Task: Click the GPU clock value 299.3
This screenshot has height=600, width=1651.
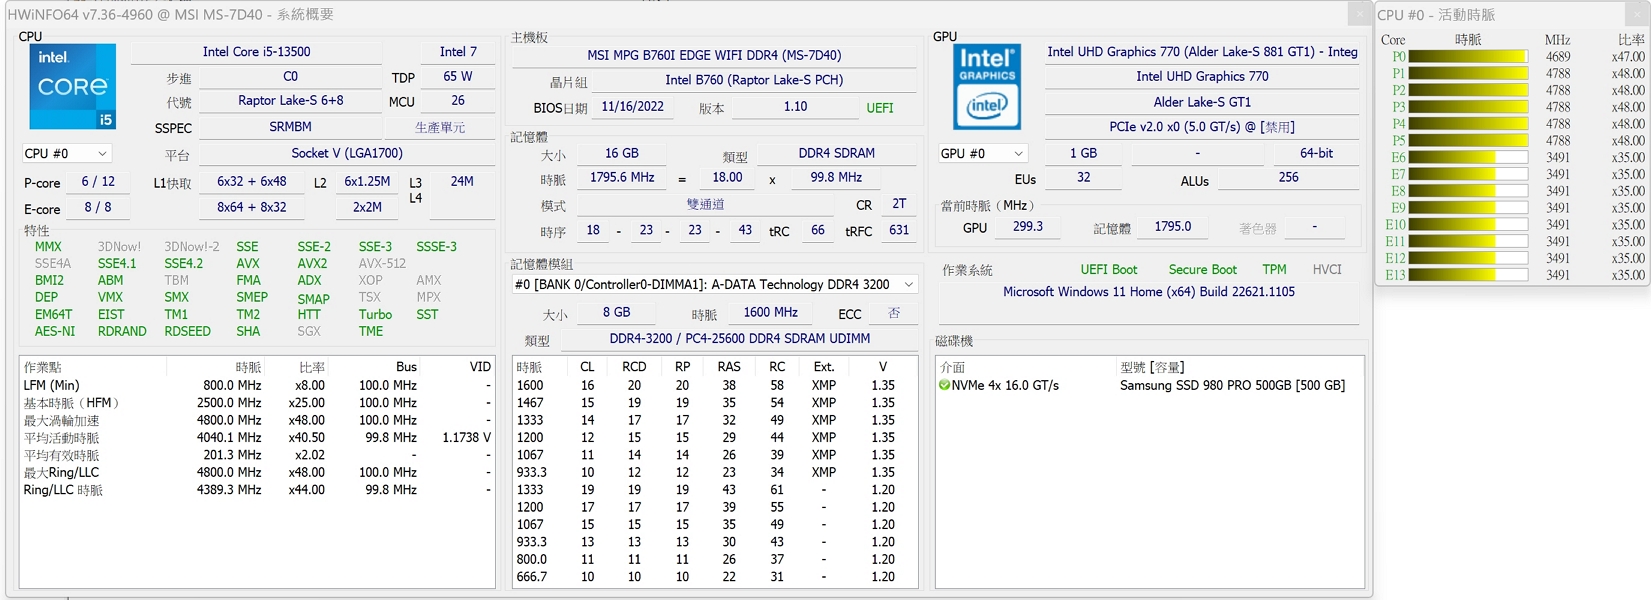Action: (x=1027, y=227)
